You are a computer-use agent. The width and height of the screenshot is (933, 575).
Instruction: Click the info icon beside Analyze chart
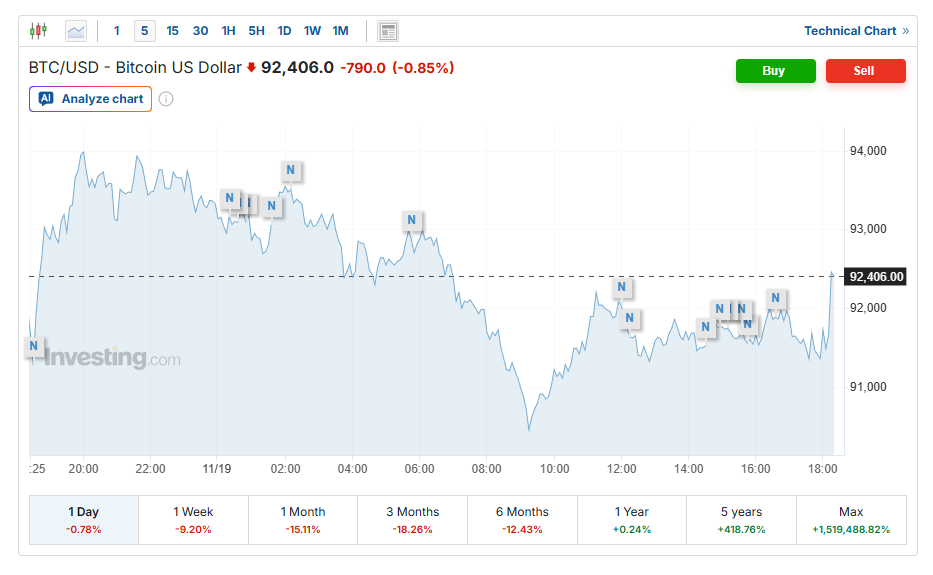[166, 99]
